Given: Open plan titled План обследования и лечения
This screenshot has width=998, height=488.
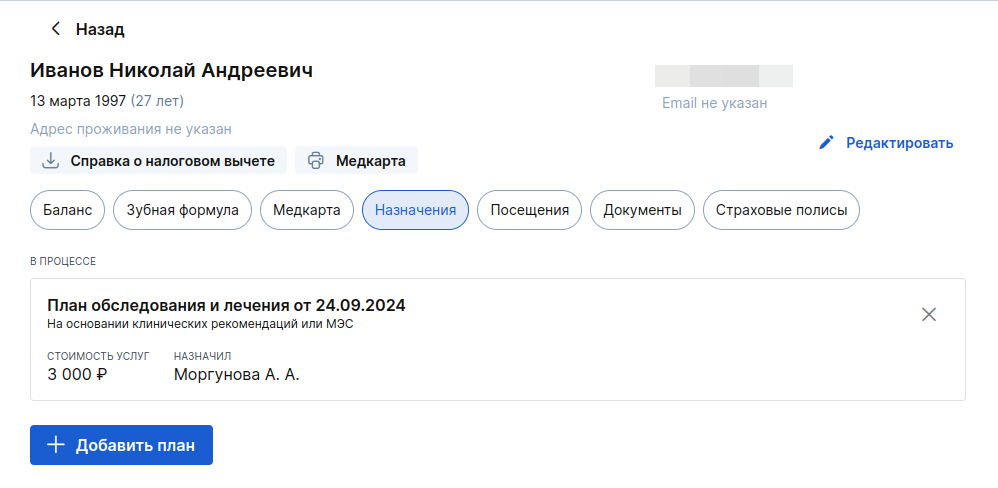Looking at the screenshot, I should [226, 305].
